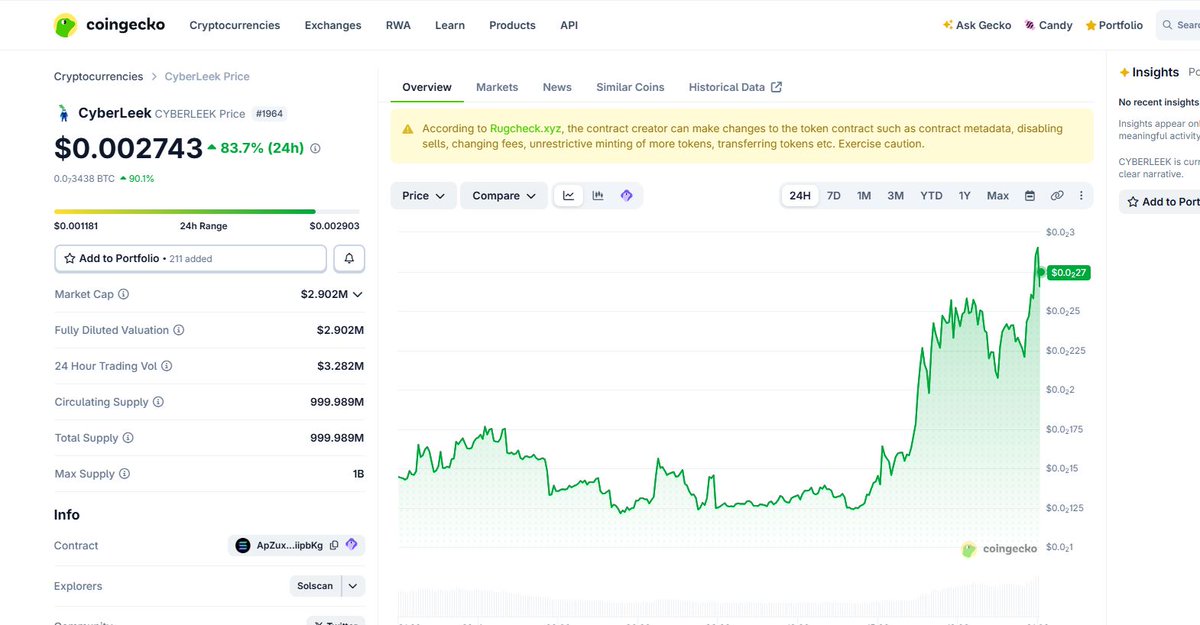Open Market Cap info tooltip icon

(x=124, y=294)
